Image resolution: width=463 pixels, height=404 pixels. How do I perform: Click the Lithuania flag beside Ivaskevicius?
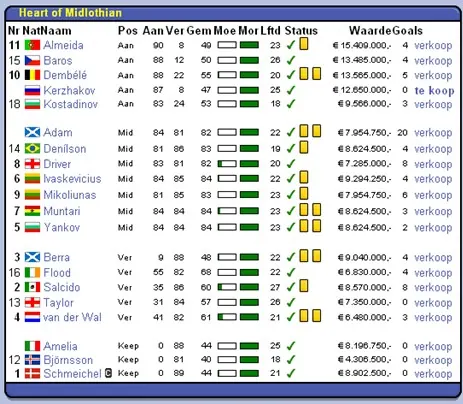point(32,179)
